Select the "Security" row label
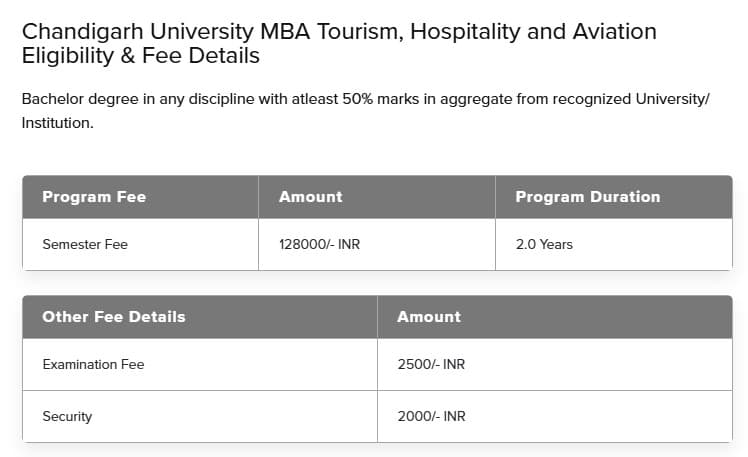Viewport: 748px width, 457px height. click(67, 416)
